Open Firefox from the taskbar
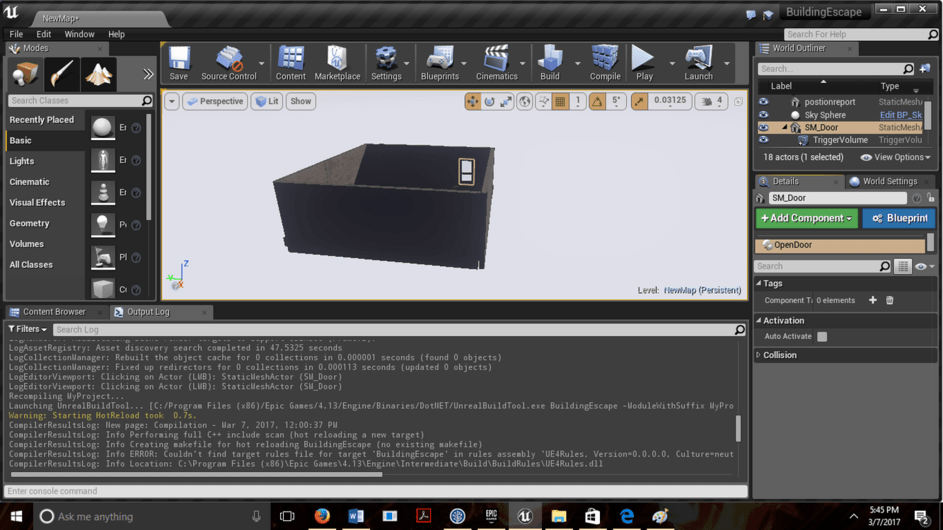Viewport: 943px width, 530px height. point(322,516)
